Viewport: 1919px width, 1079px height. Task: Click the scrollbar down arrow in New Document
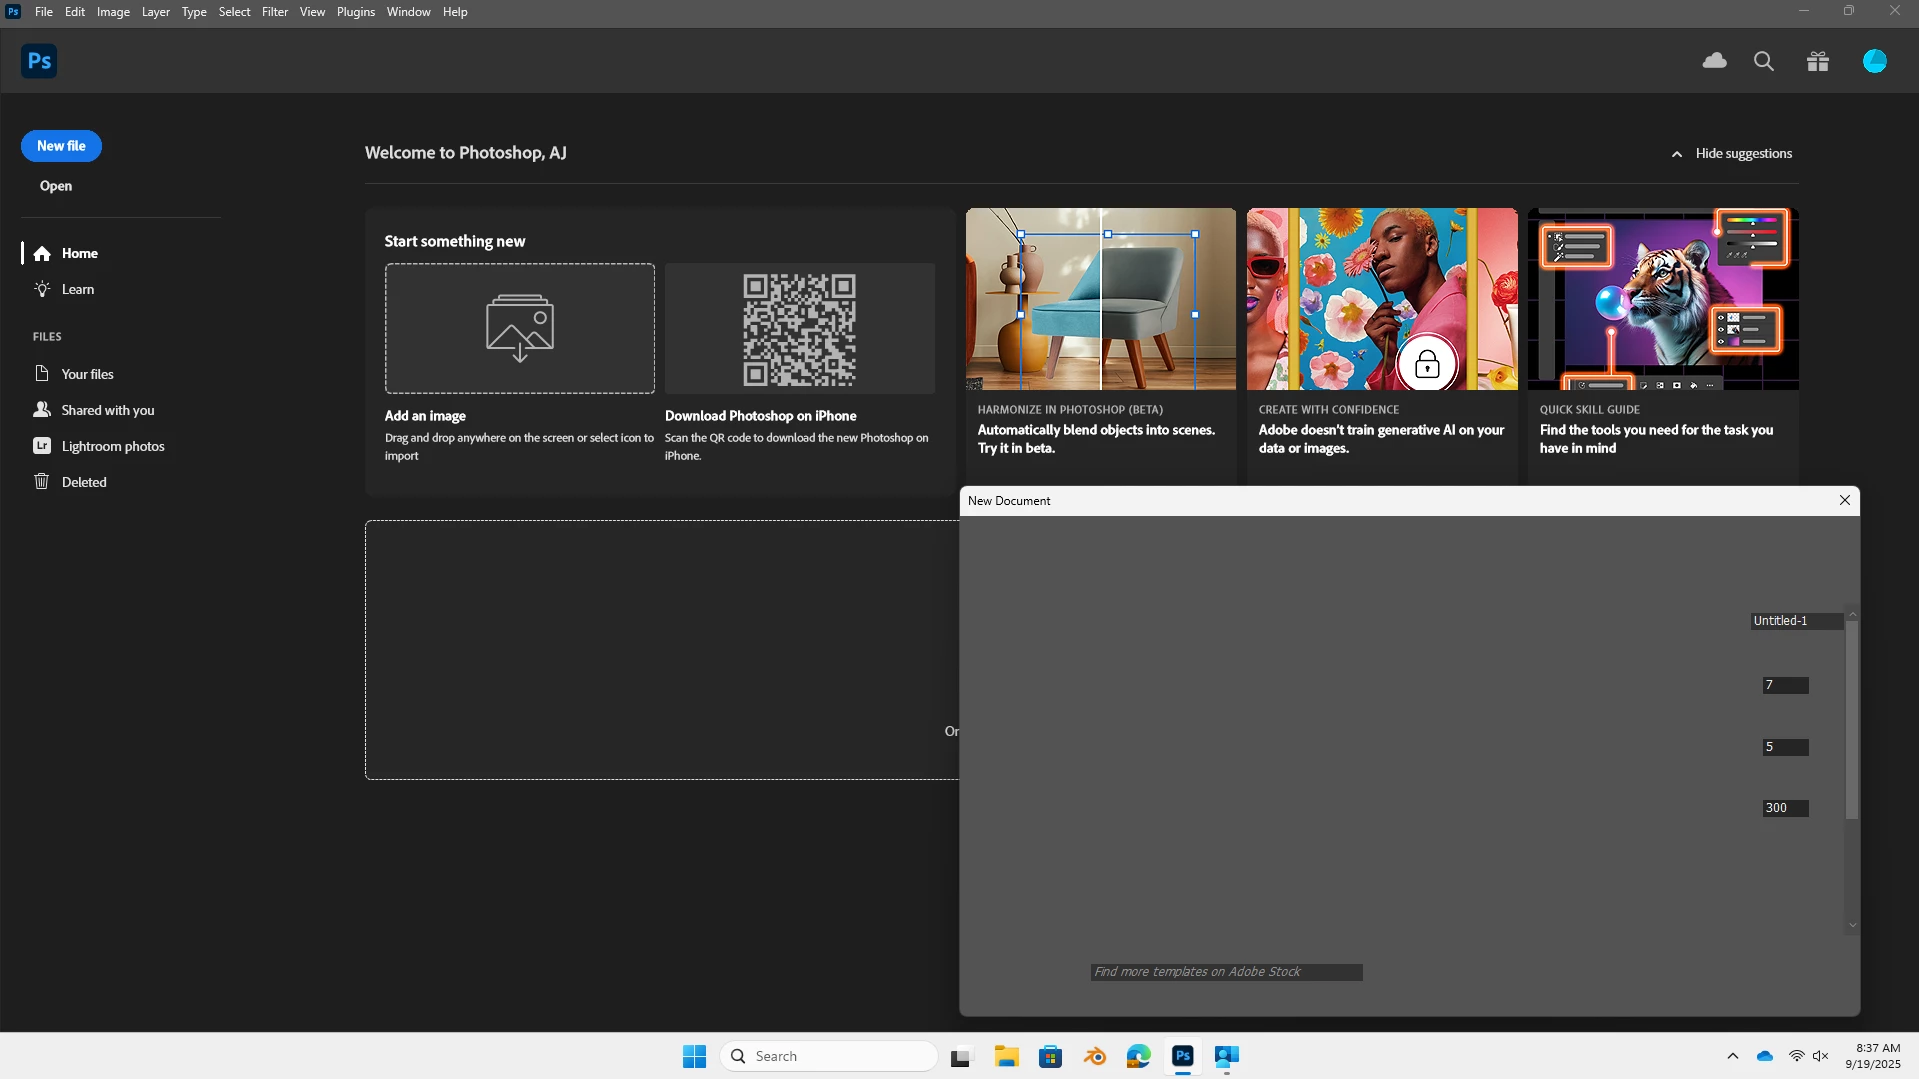click(1852, 926)
